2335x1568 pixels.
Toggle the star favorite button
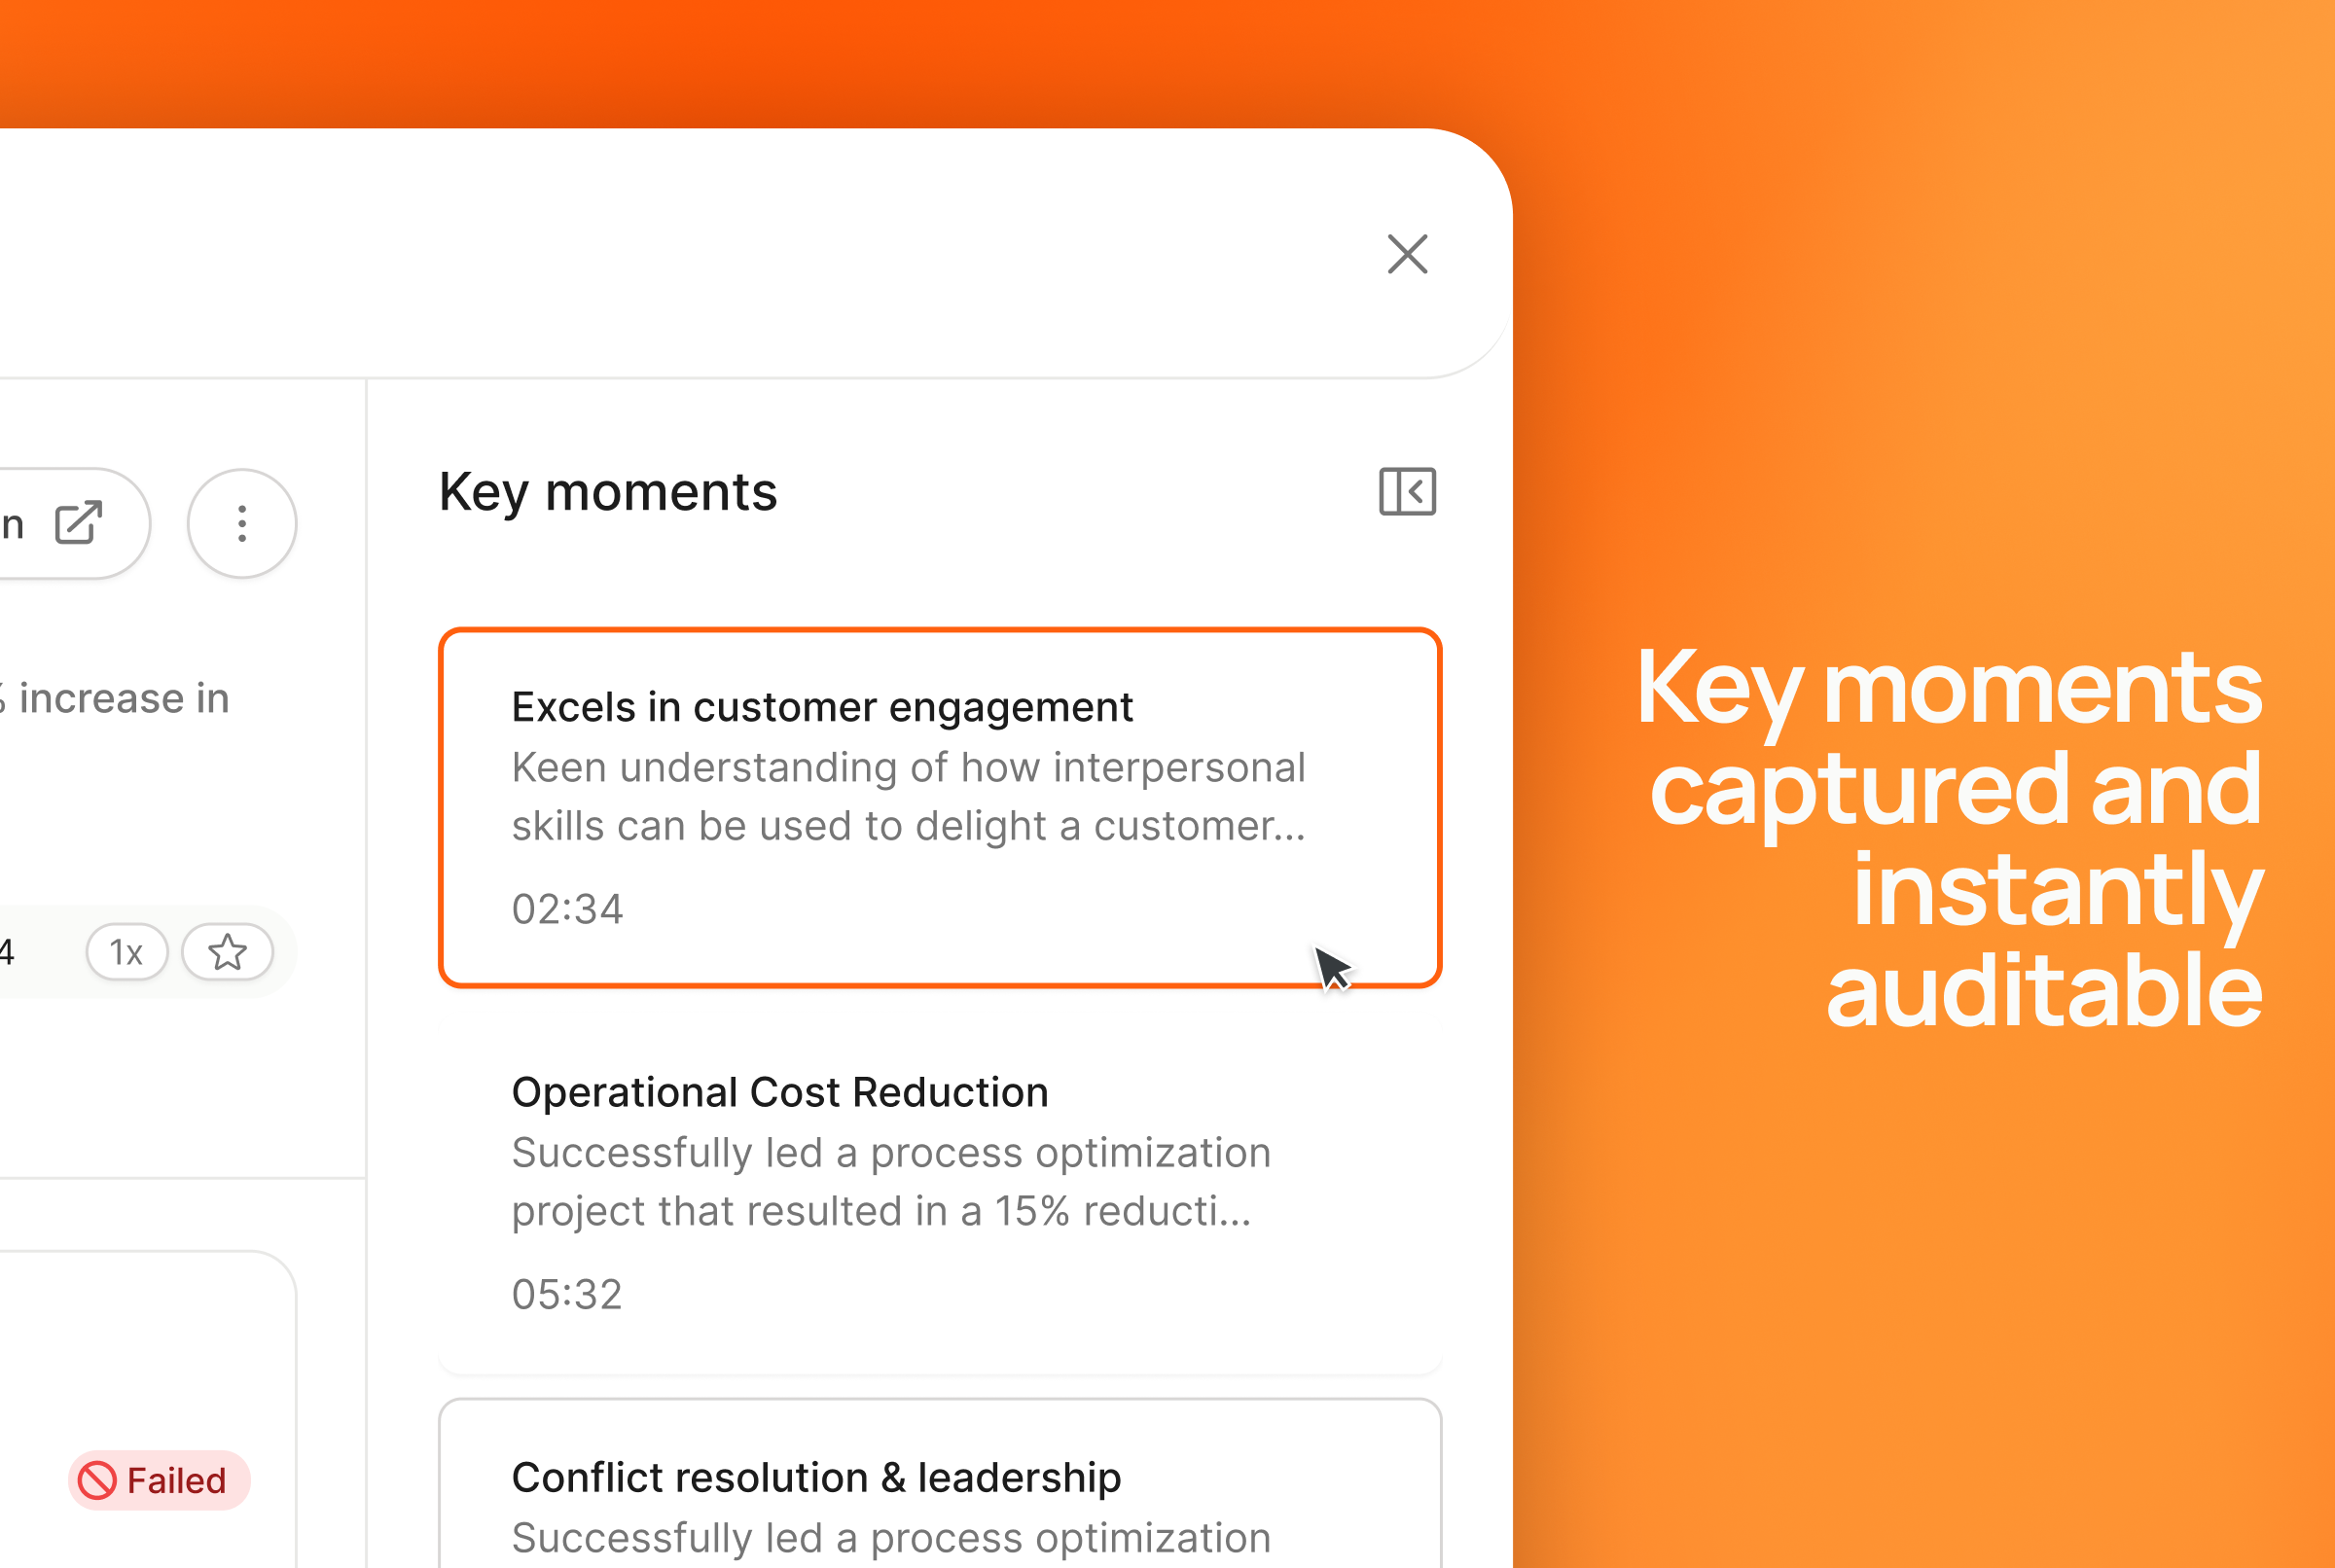coord(227,952)
